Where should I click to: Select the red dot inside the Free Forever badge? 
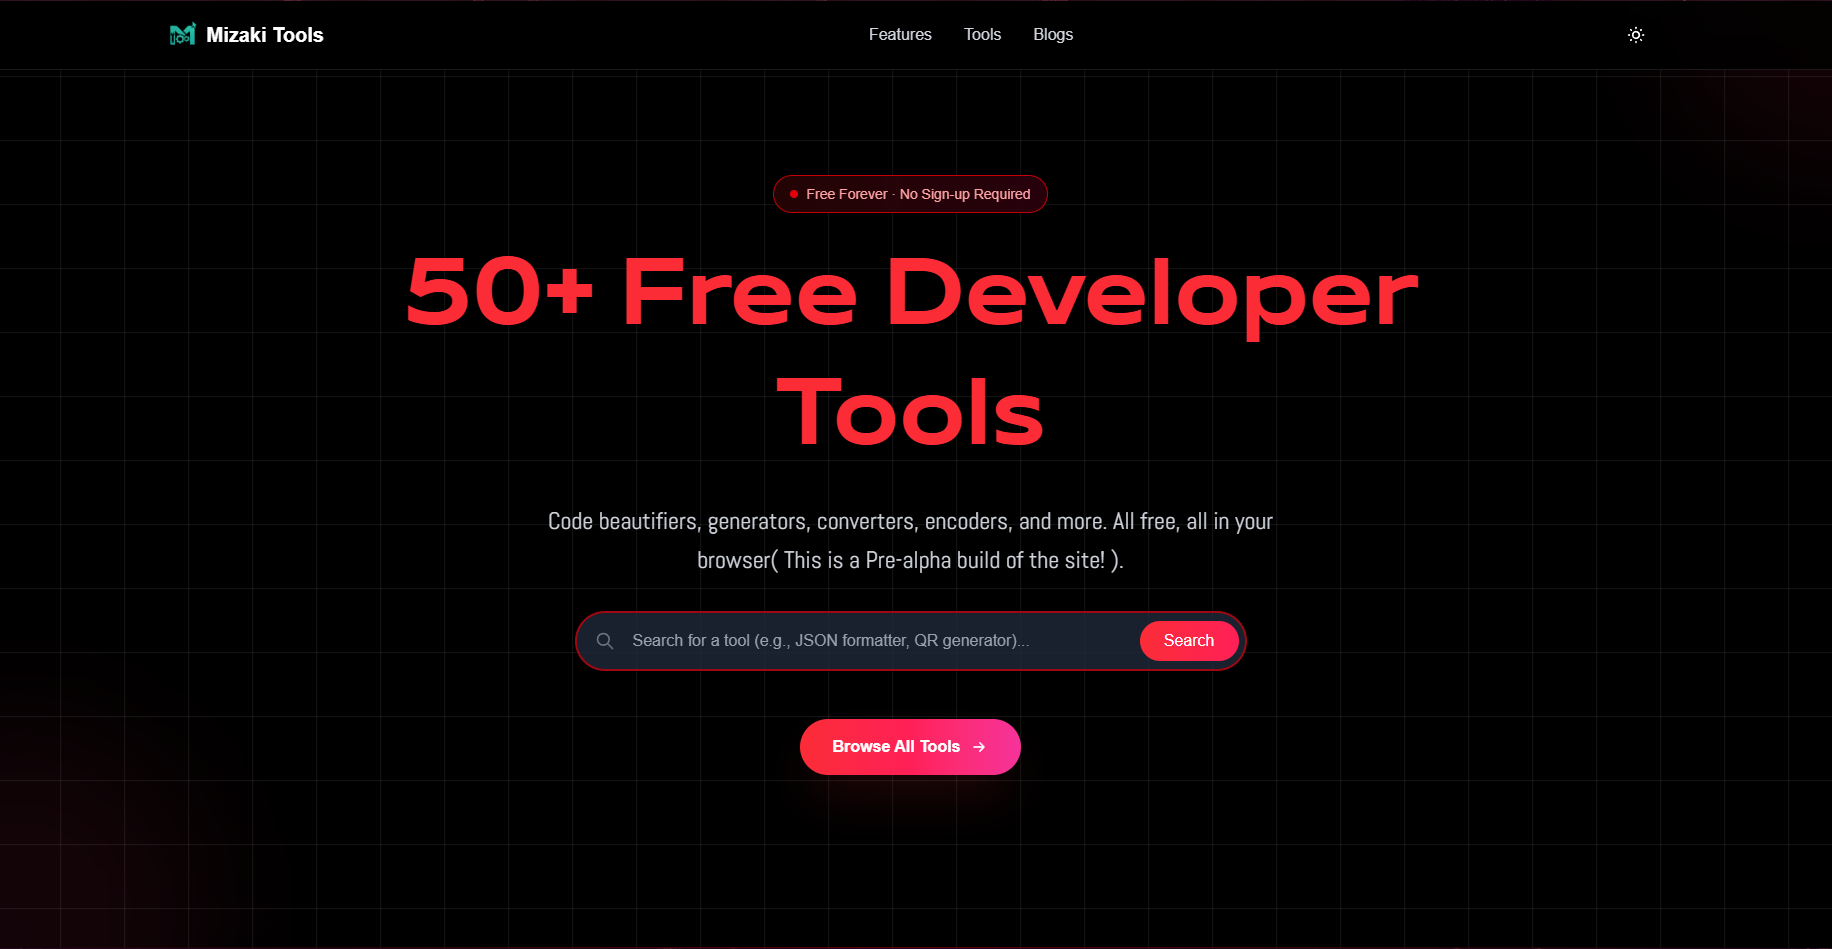pyautogui.click(x=794, y=193)
